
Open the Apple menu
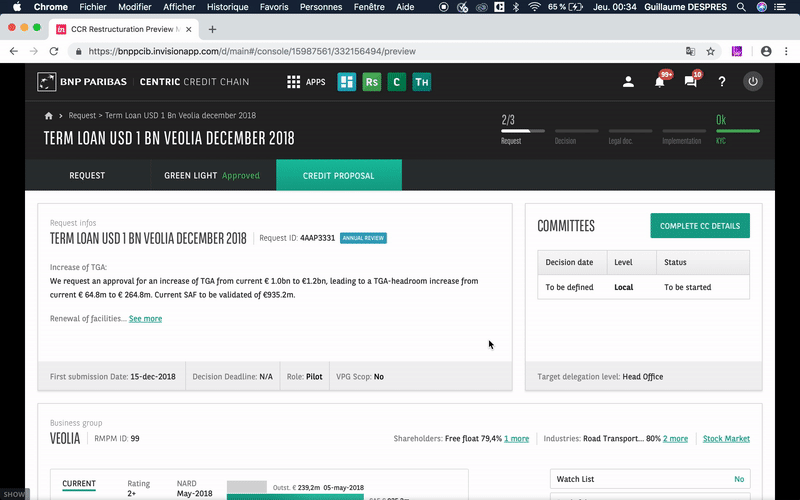pyautogui.click(x=17, y=7)
